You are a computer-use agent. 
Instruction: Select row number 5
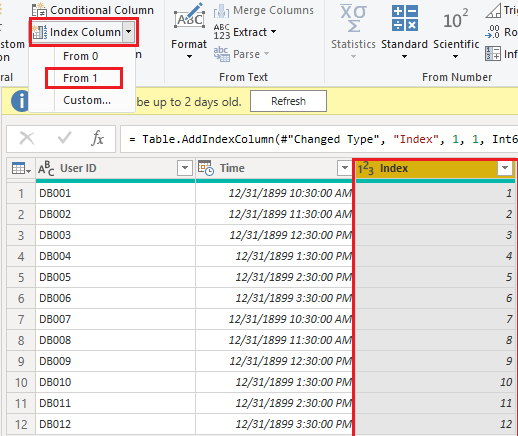point(21,277)
